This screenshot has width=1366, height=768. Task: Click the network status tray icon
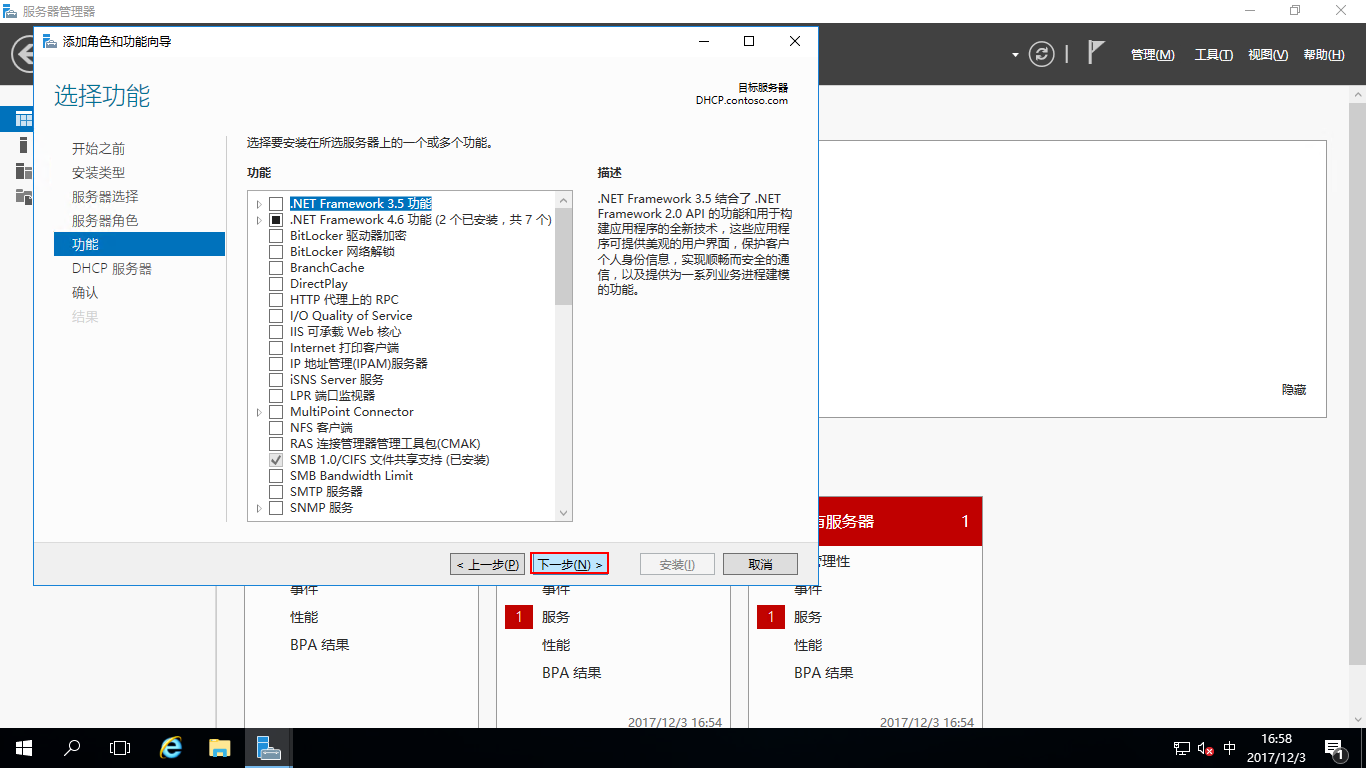click(1182, 748)
